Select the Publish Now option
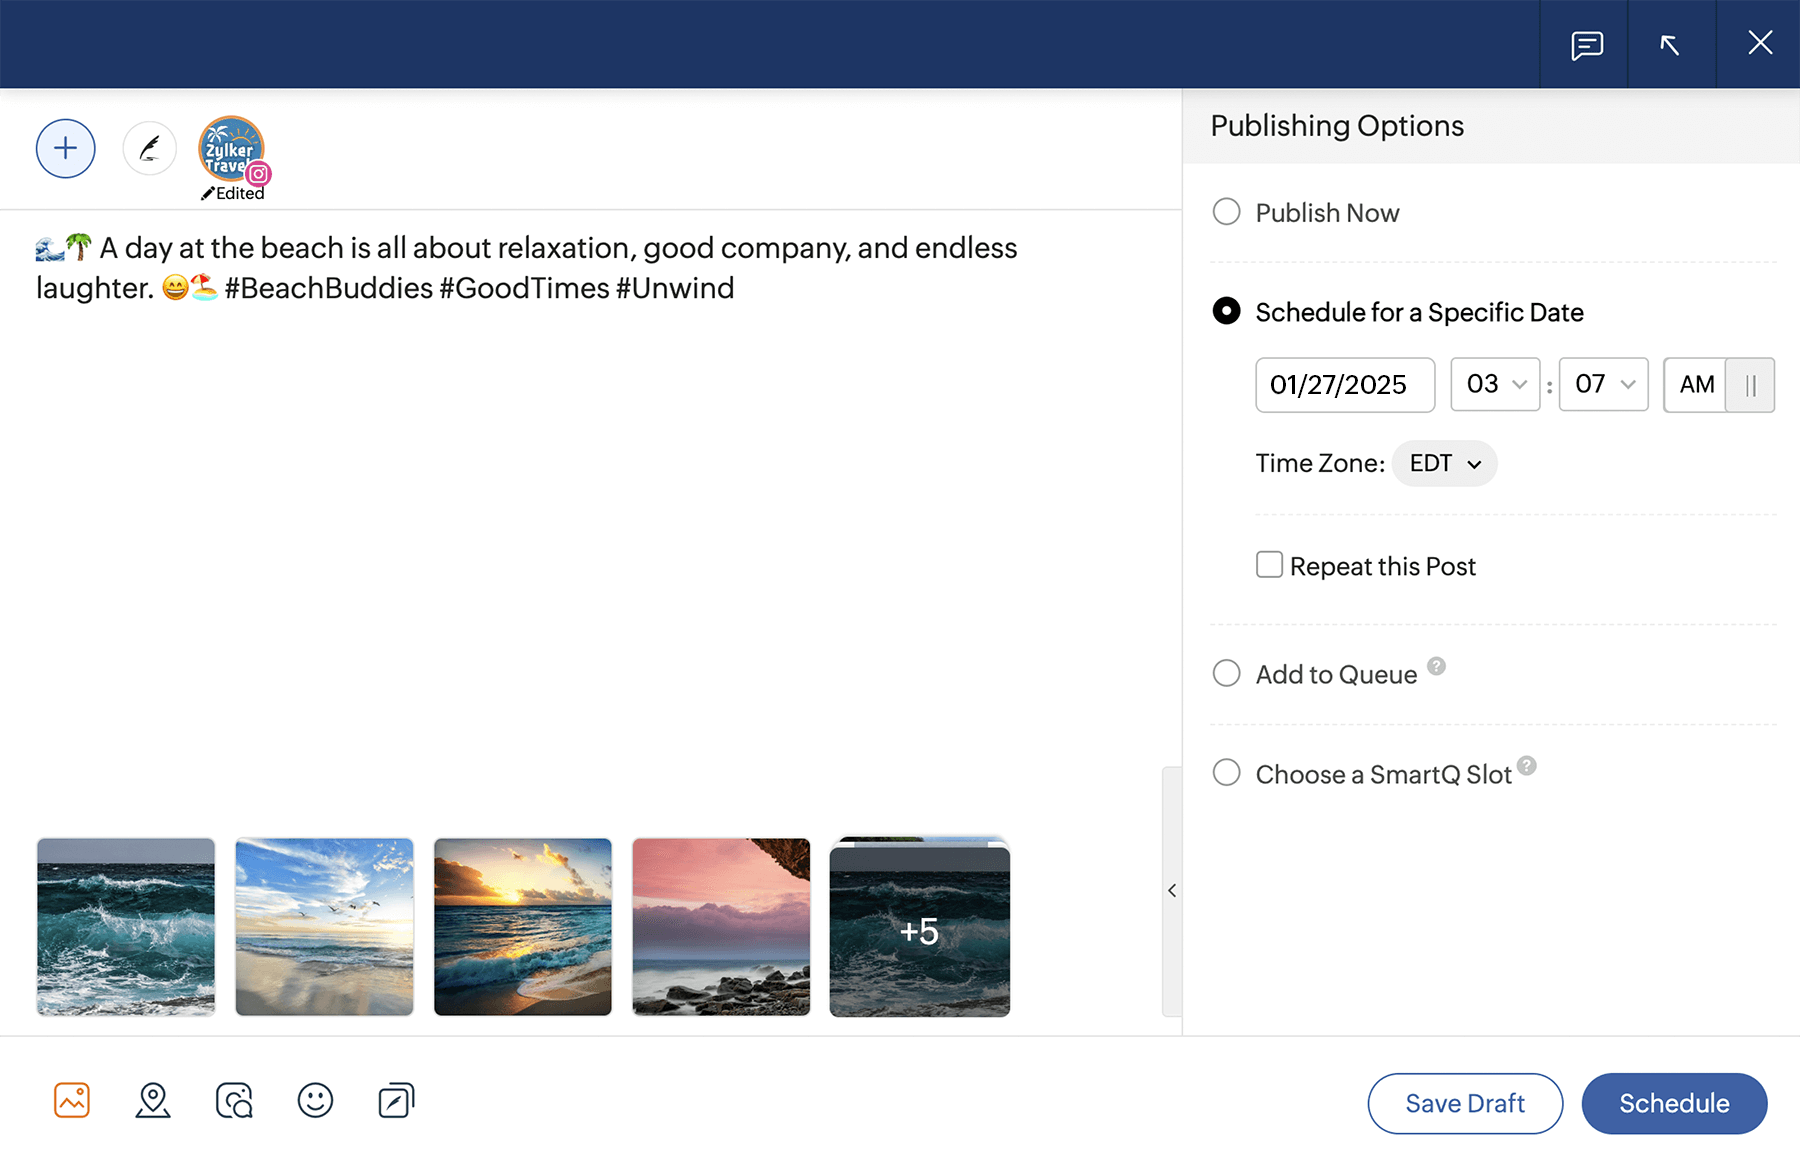The image size is (1800, 1167). tap(1226, 212)
